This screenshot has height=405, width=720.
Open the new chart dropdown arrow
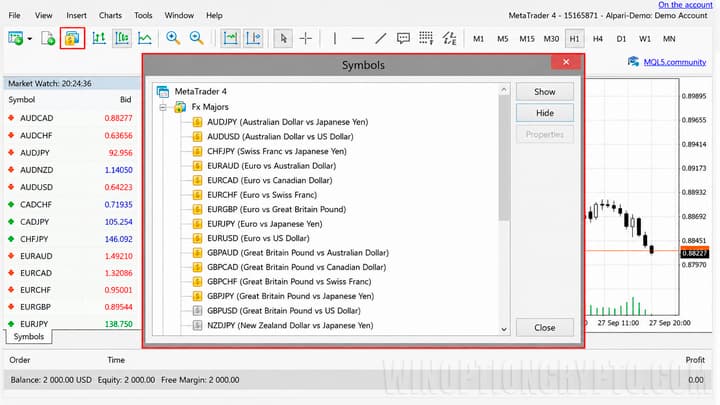[29, 39]
